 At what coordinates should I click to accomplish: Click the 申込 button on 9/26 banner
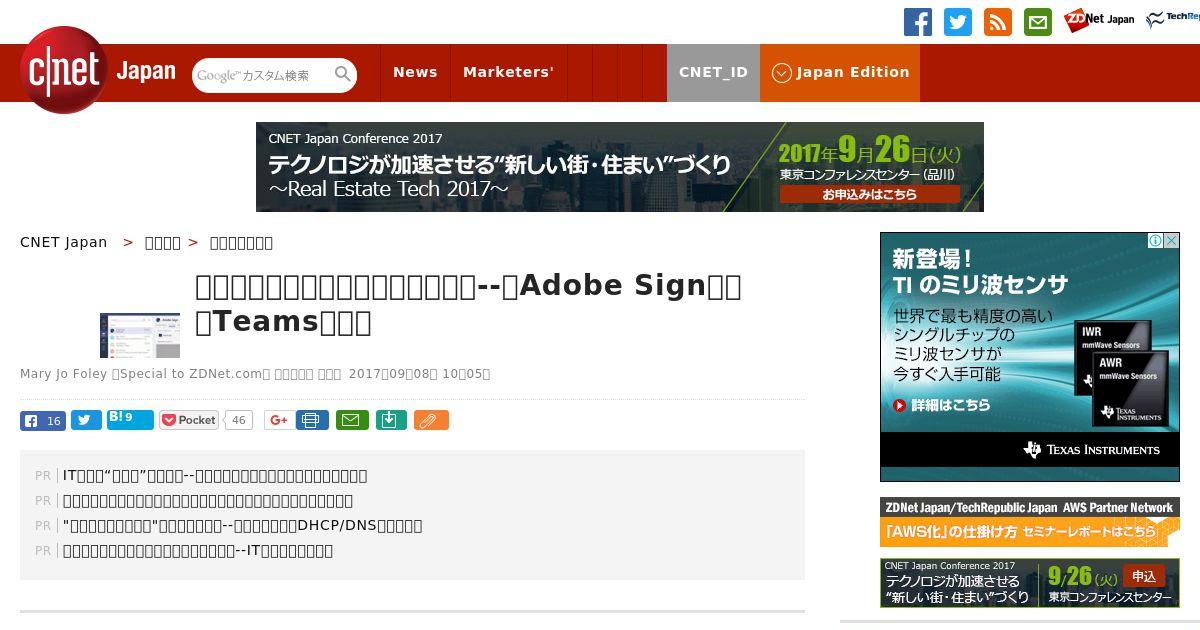tap(1144, 576)
